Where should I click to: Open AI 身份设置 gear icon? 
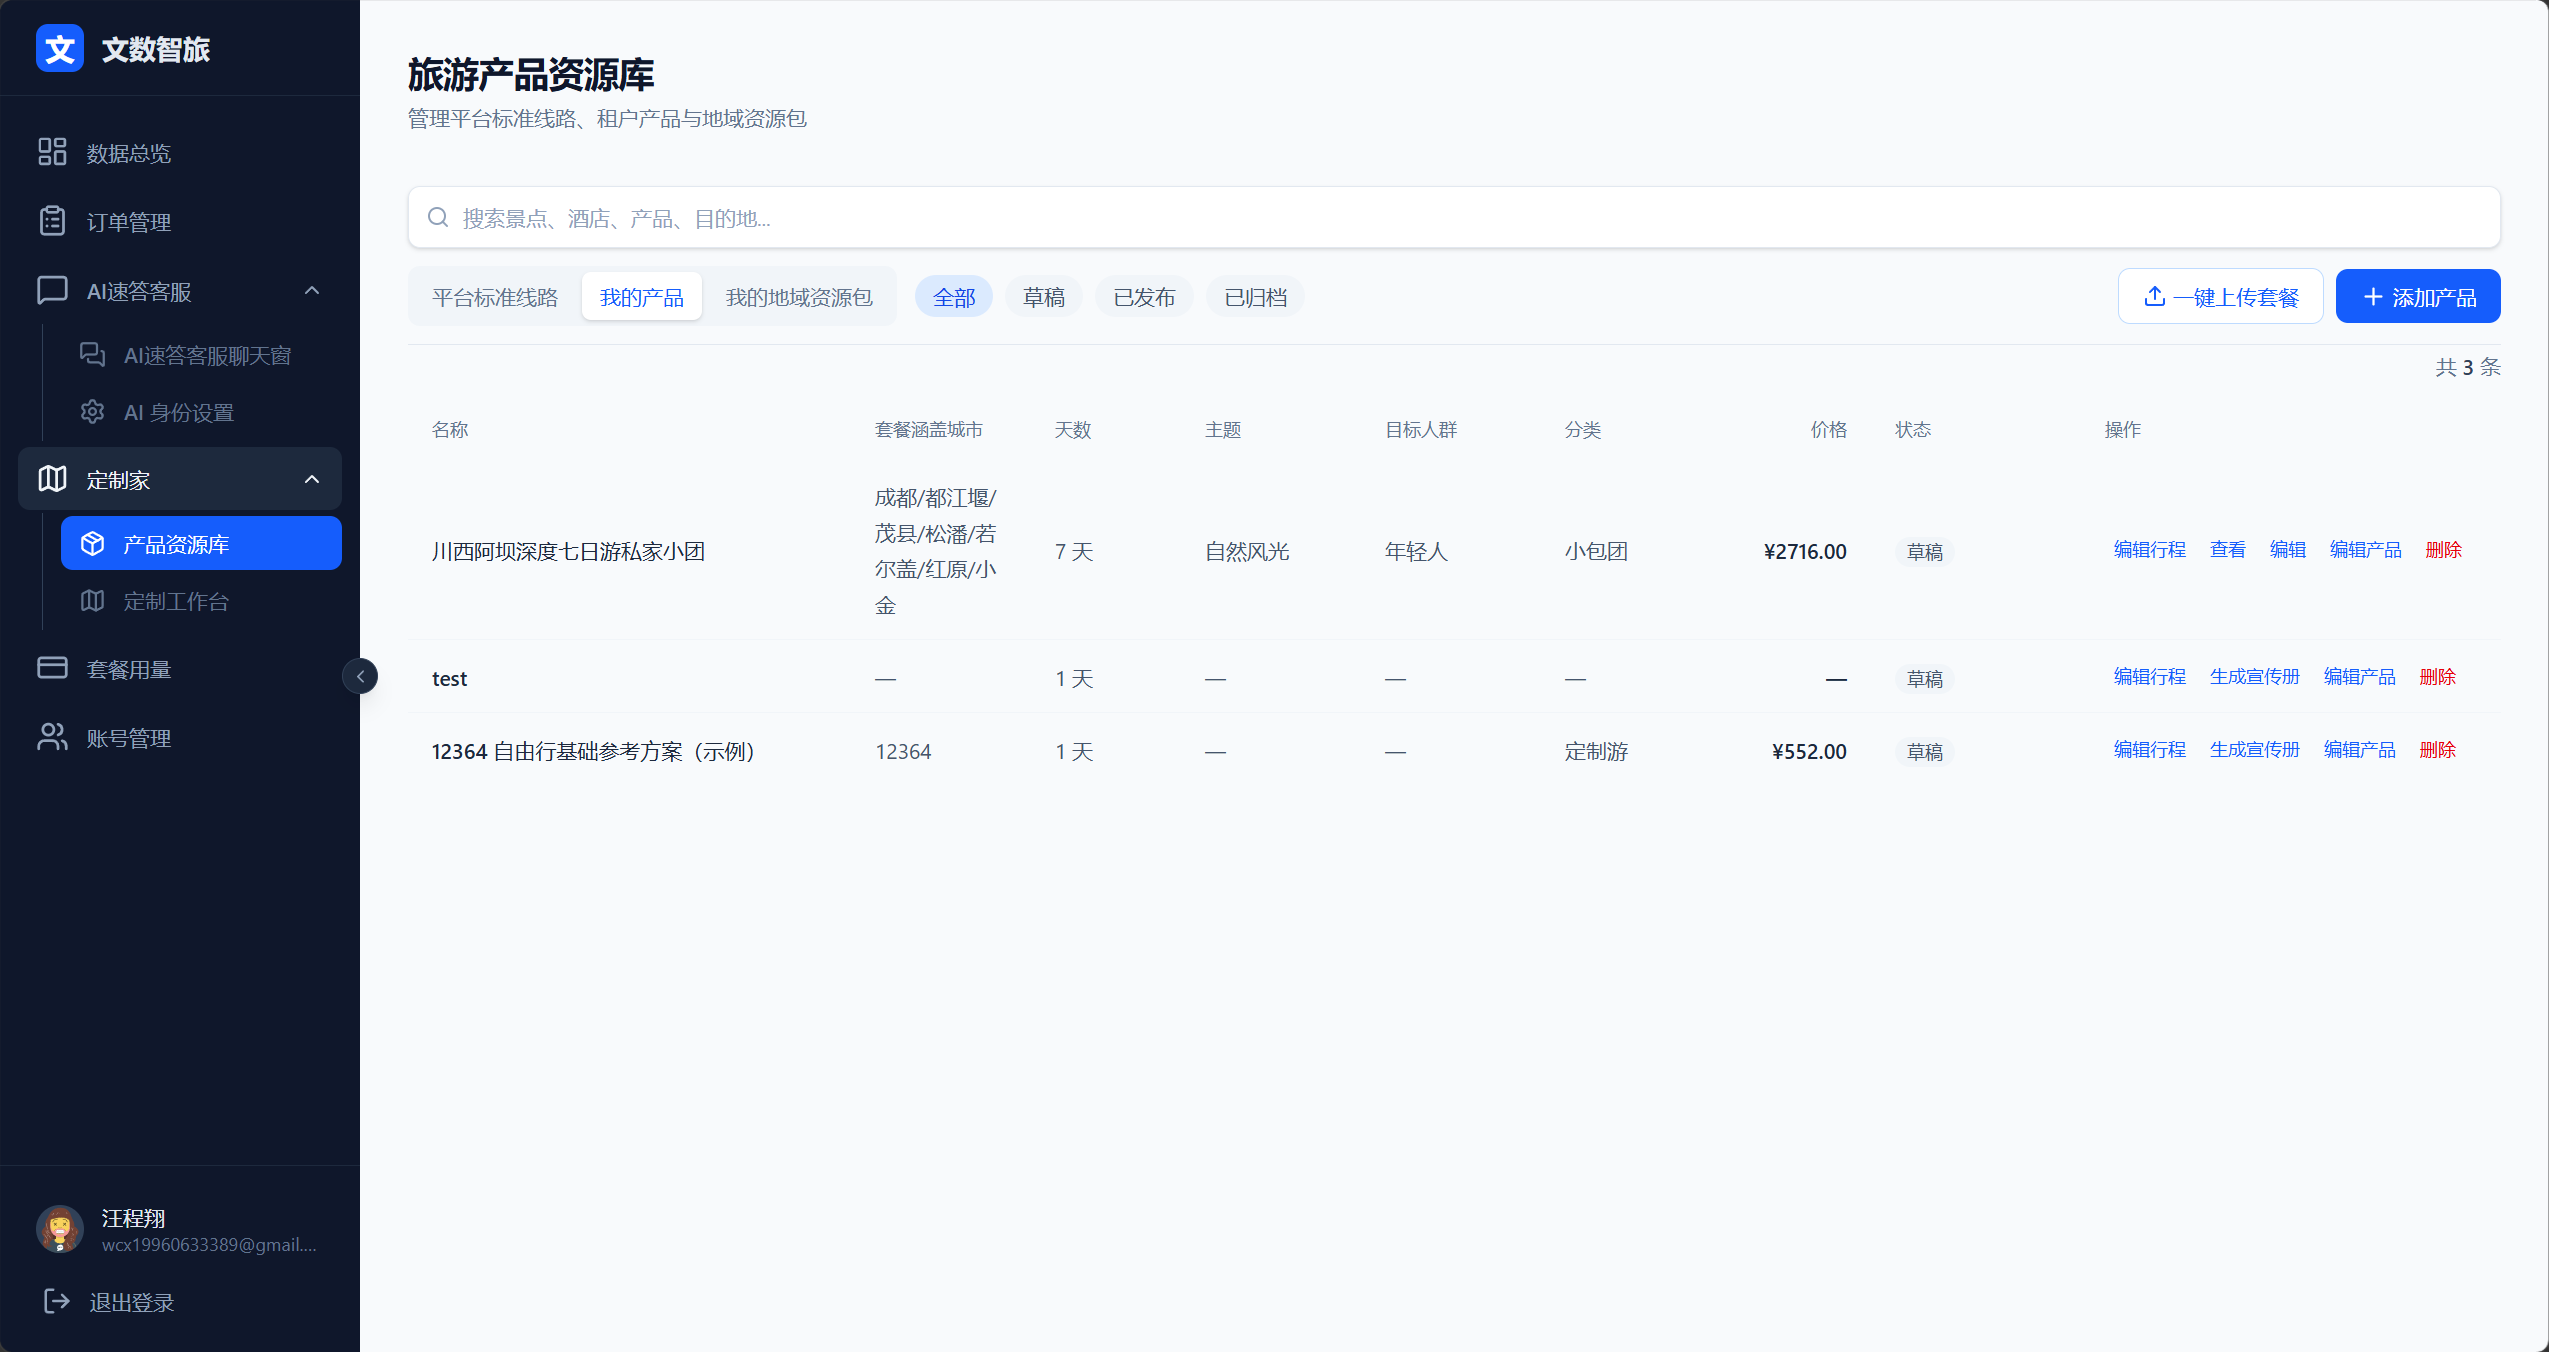93,412
